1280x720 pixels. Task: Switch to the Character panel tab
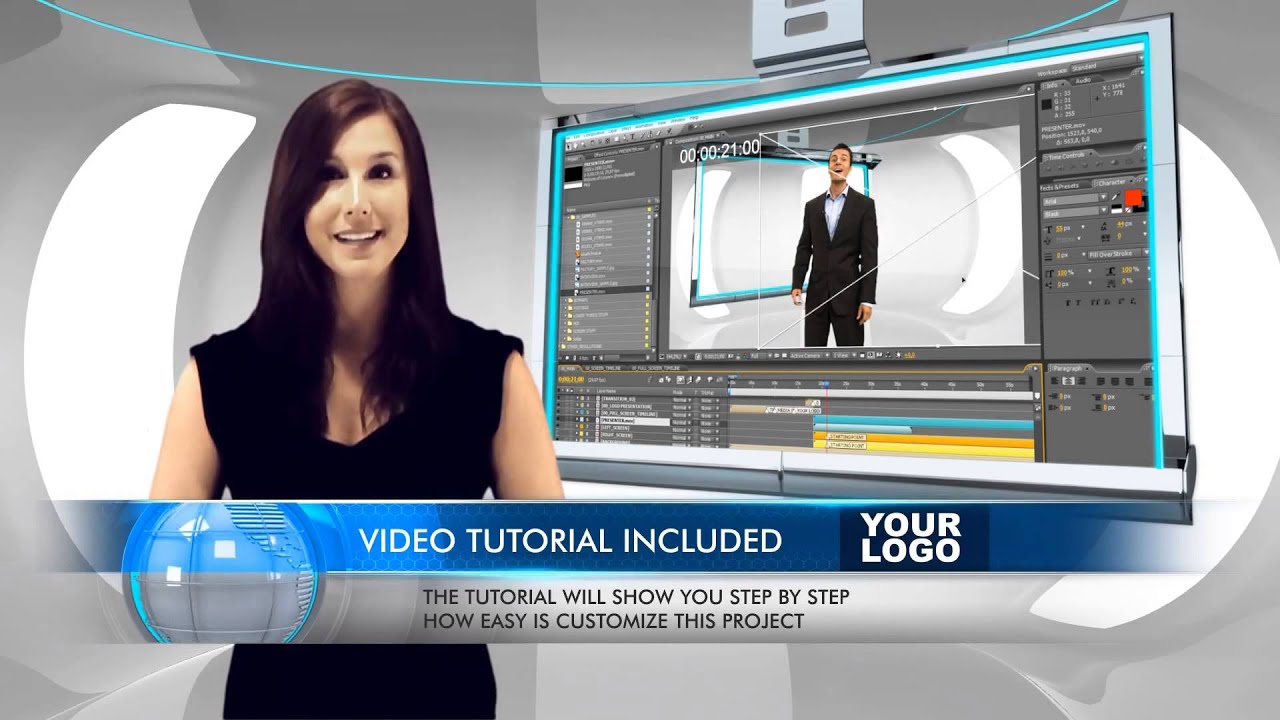1112,182
